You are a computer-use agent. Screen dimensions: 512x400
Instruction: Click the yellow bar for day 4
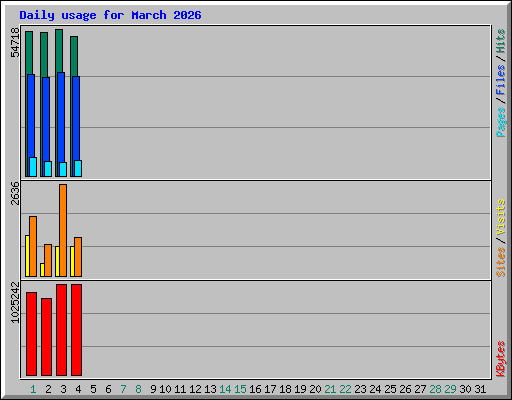72,261
